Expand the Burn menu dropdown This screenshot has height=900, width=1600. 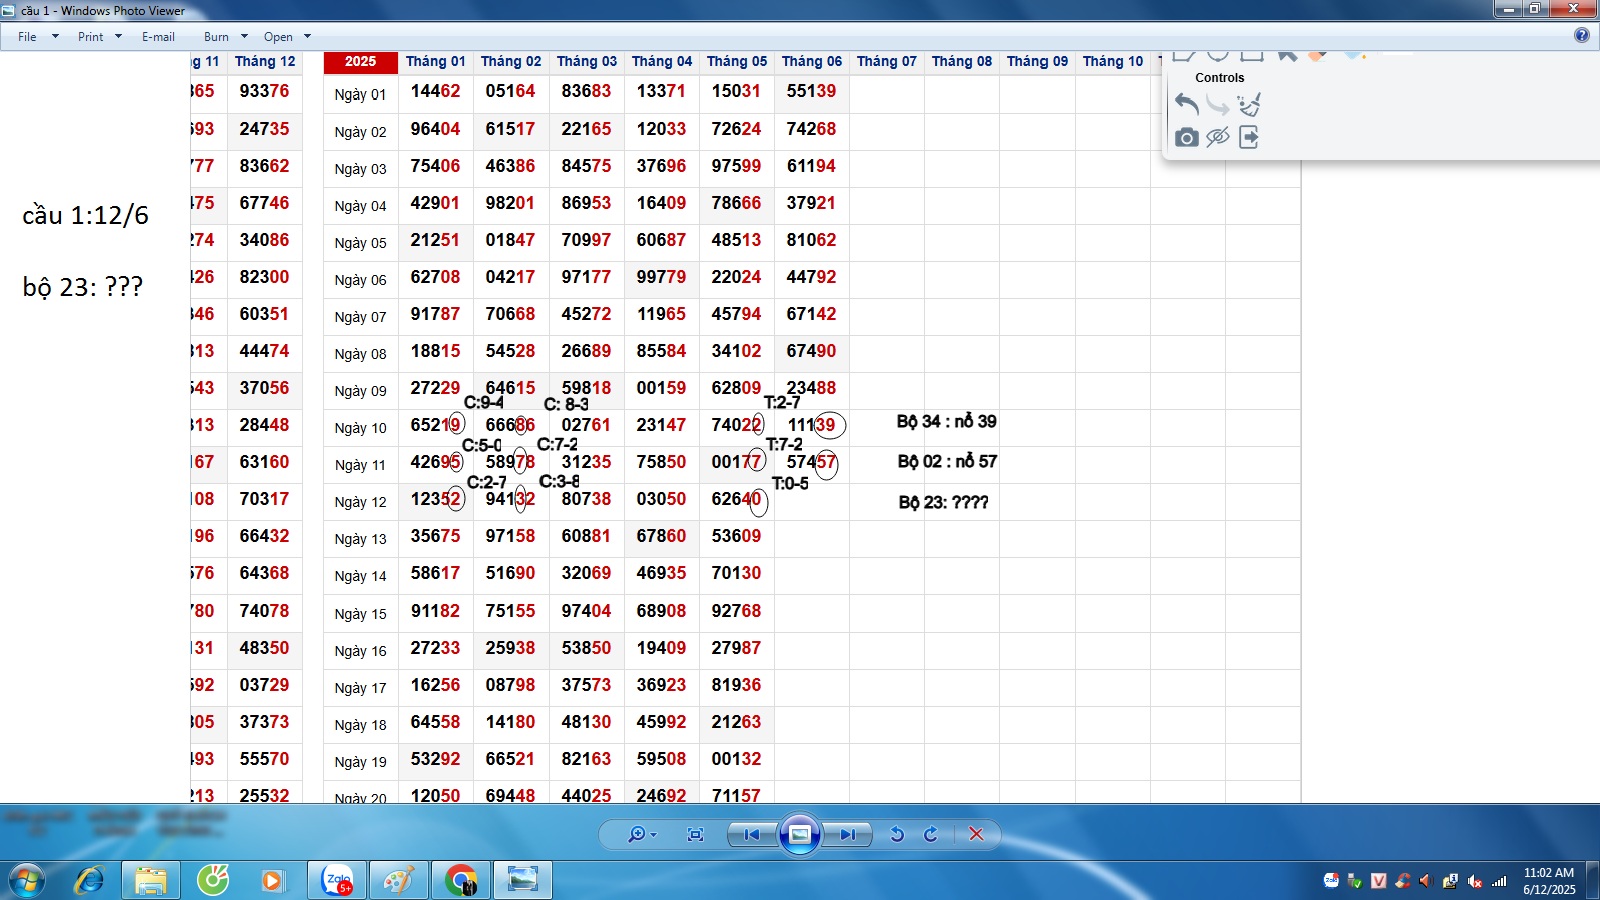pos(225,37)
